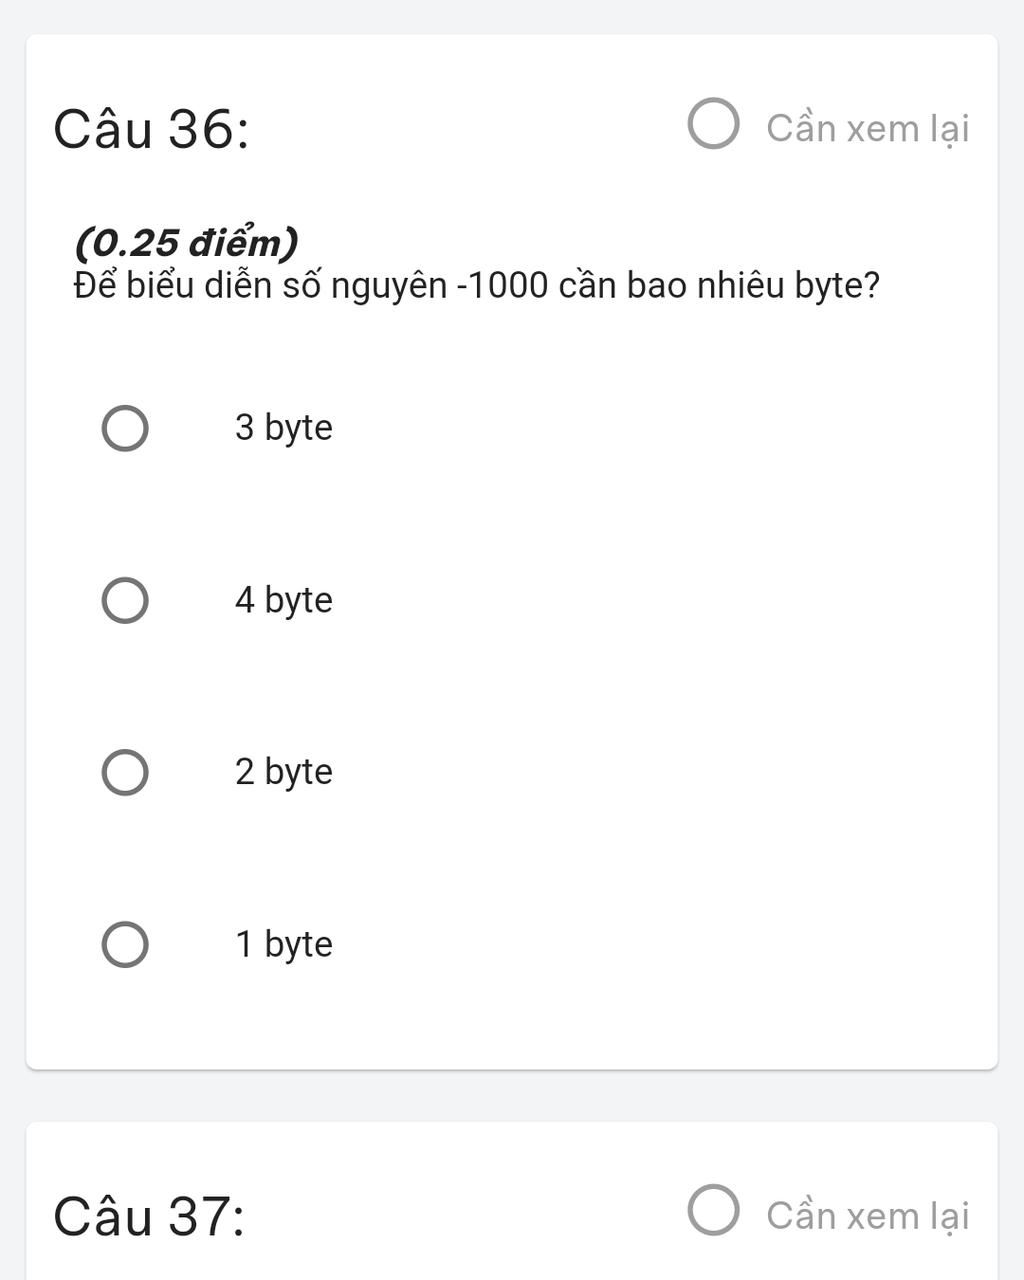The height and width of the screenshot is (1280, 1024).
Task: Click the 'Câu 37:' heading
Action: tap(149, 1217)
